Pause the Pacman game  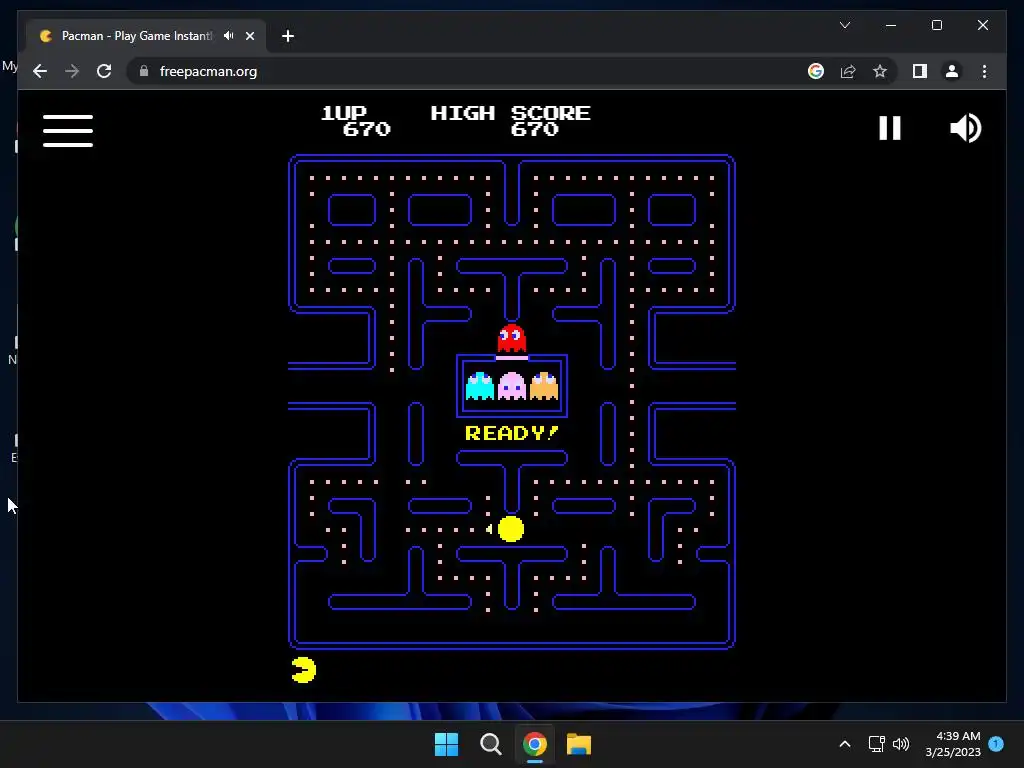[x=889, y=128]
